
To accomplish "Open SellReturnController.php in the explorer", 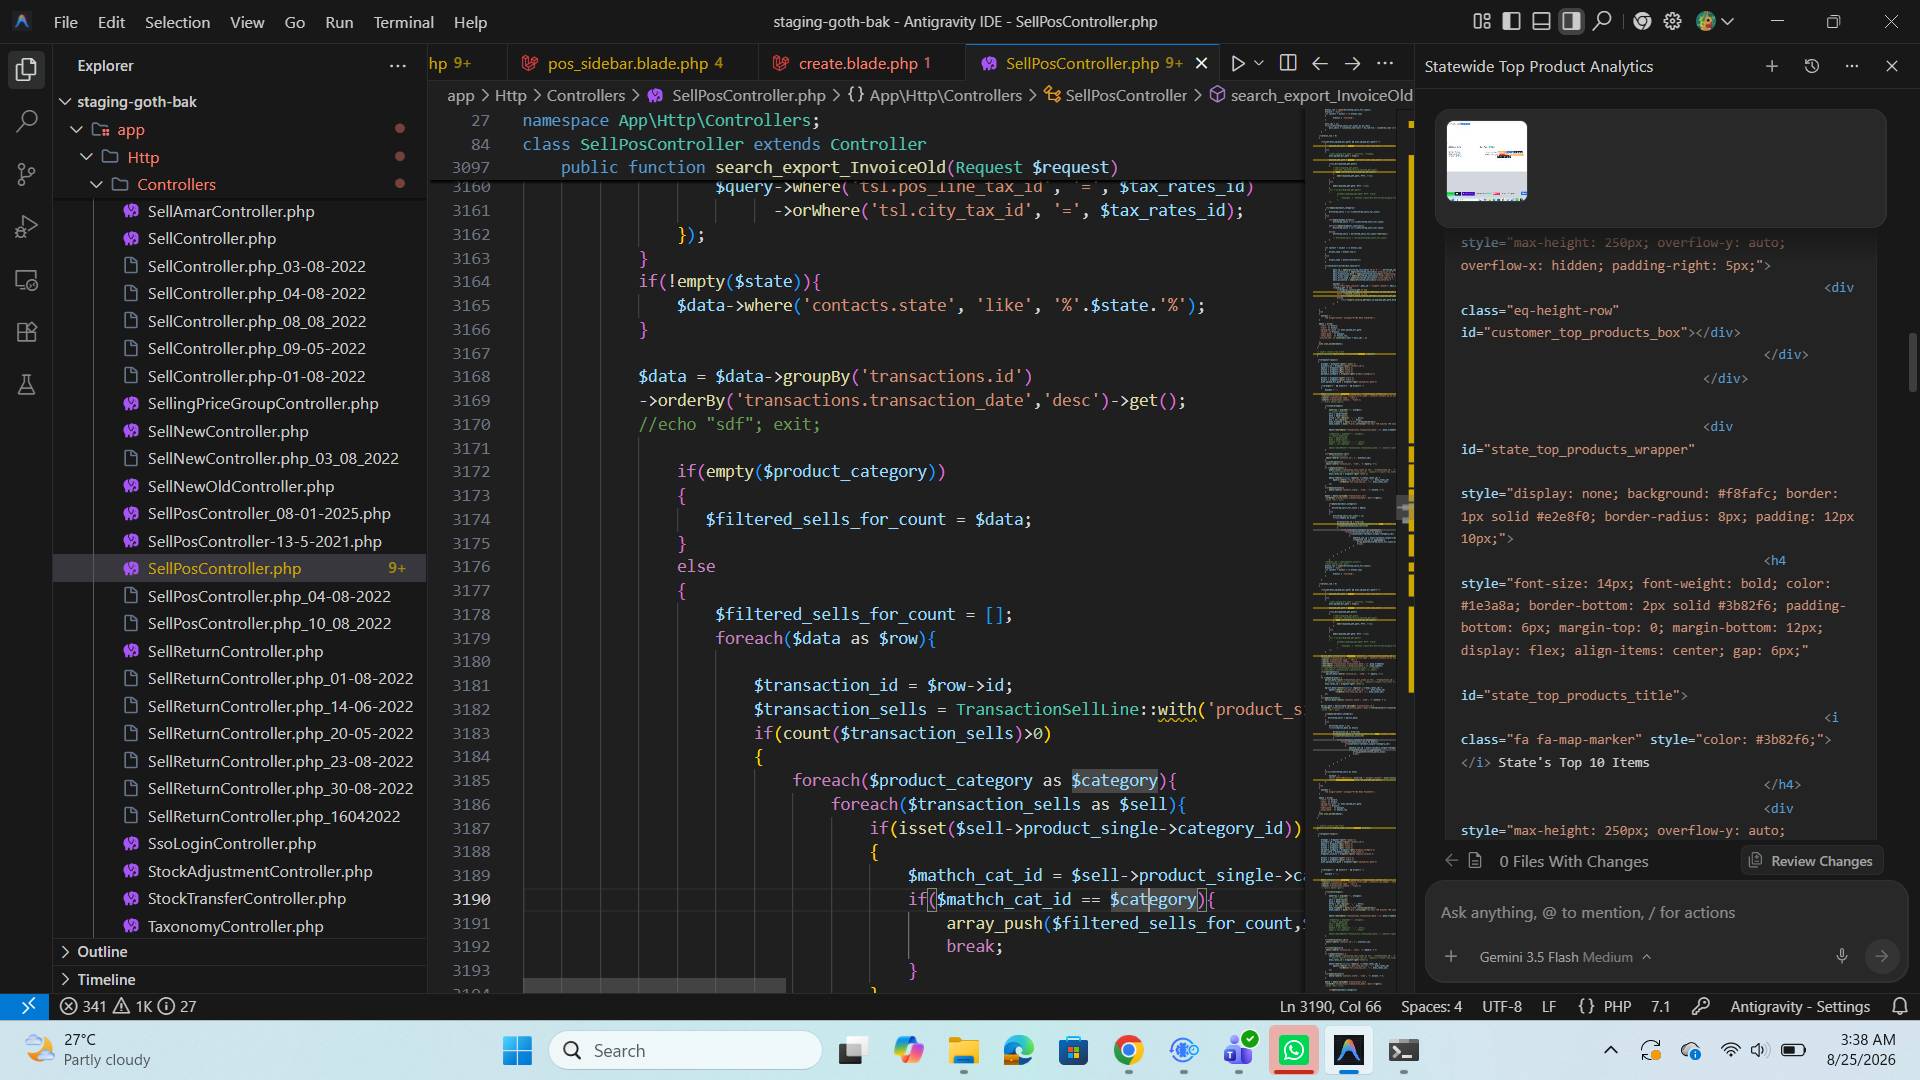I will click(x=235, y=651).
